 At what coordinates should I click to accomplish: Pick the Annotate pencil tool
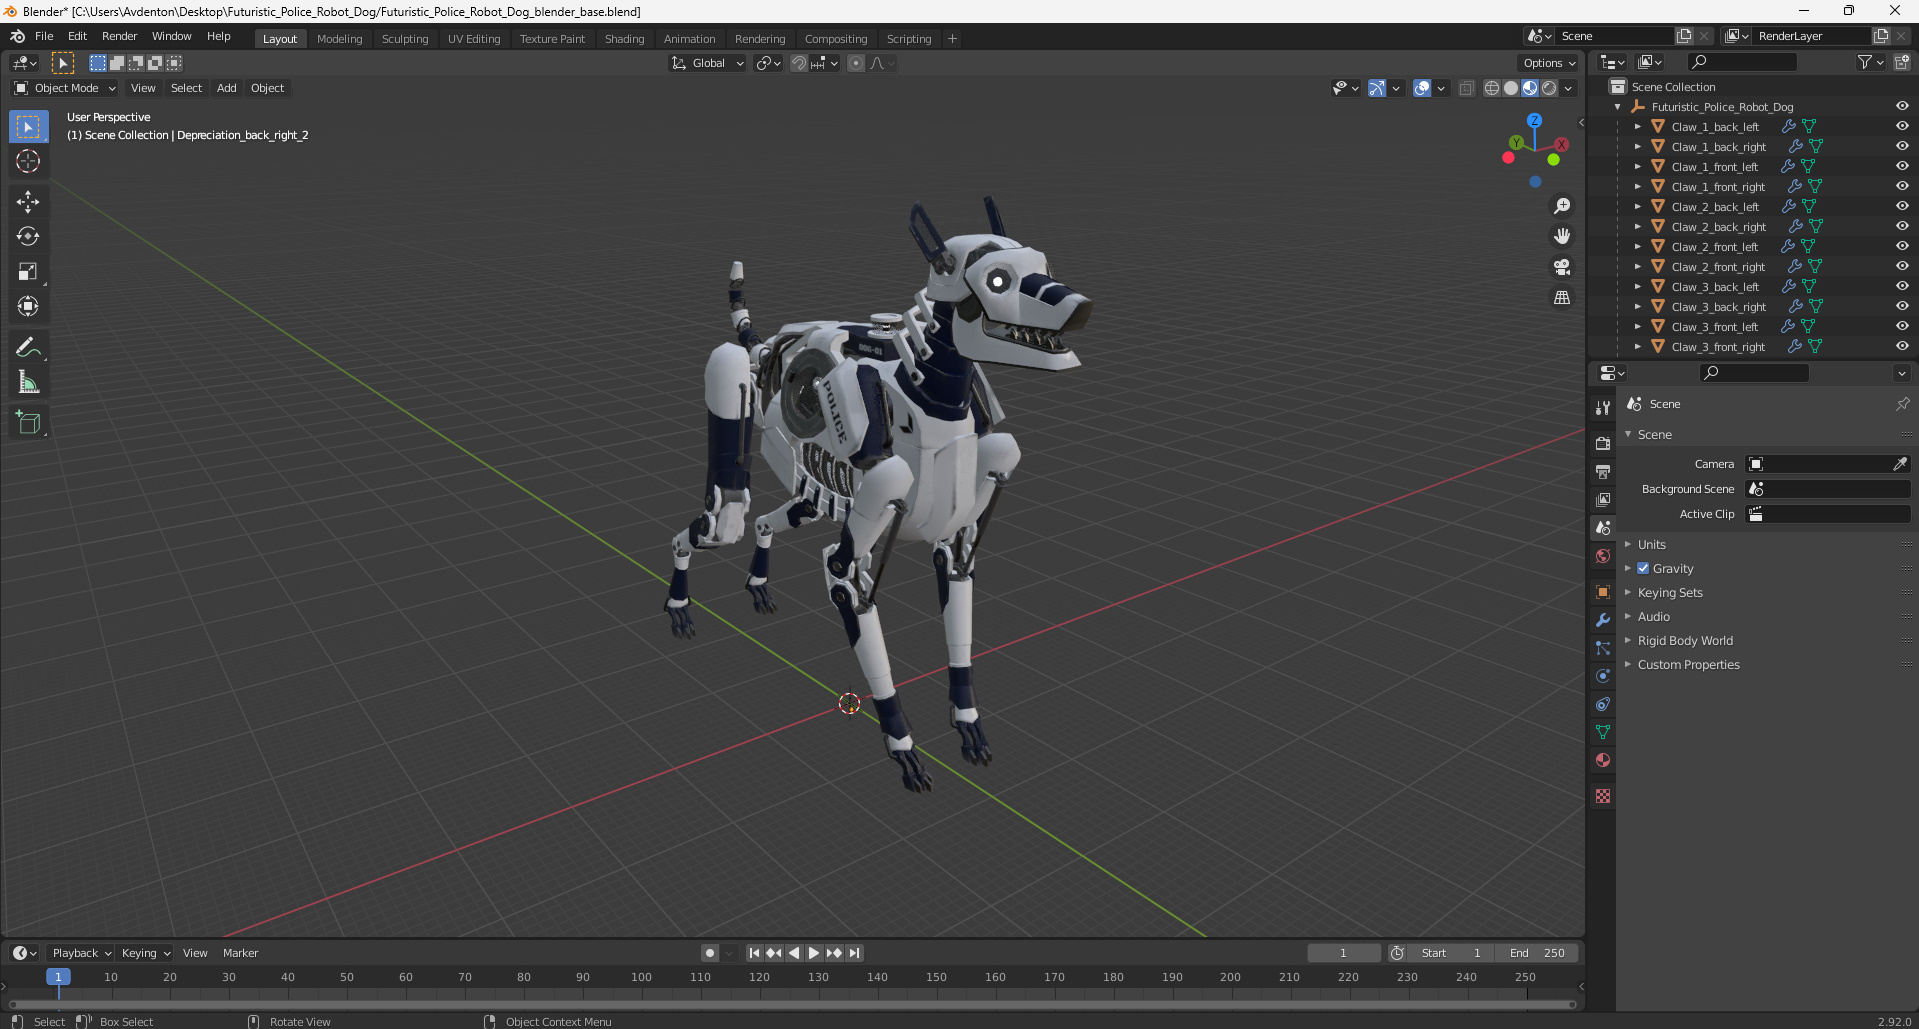click(28, 348)
